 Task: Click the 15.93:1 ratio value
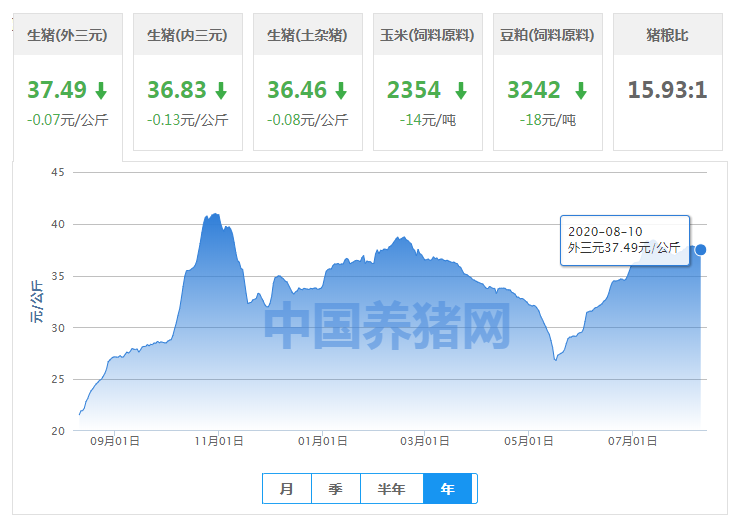coord(668,90)
